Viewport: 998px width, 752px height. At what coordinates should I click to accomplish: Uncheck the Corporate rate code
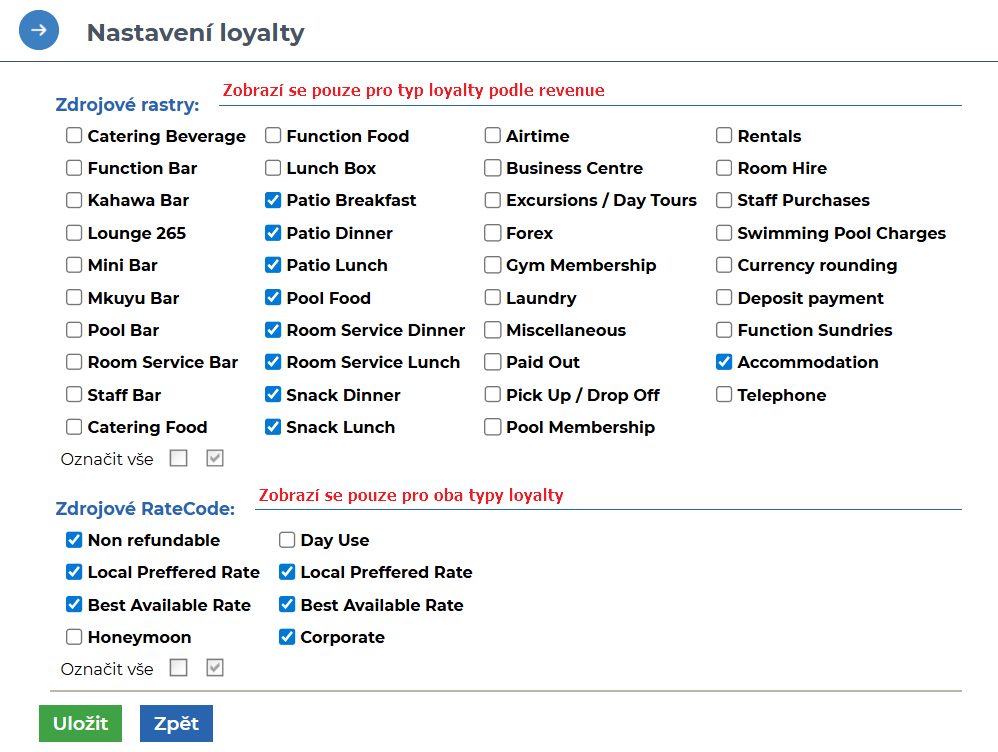(x=287, y=636)
